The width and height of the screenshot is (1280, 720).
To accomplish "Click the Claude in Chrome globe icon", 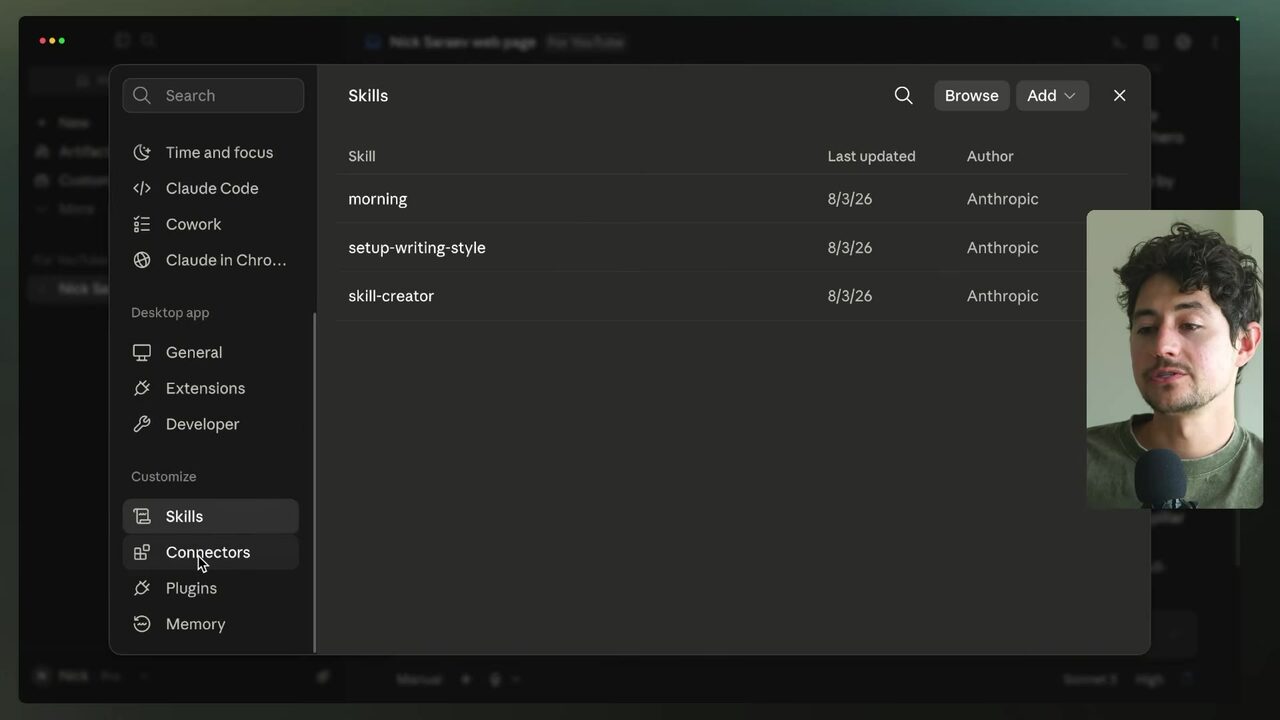I will [142, 260].
